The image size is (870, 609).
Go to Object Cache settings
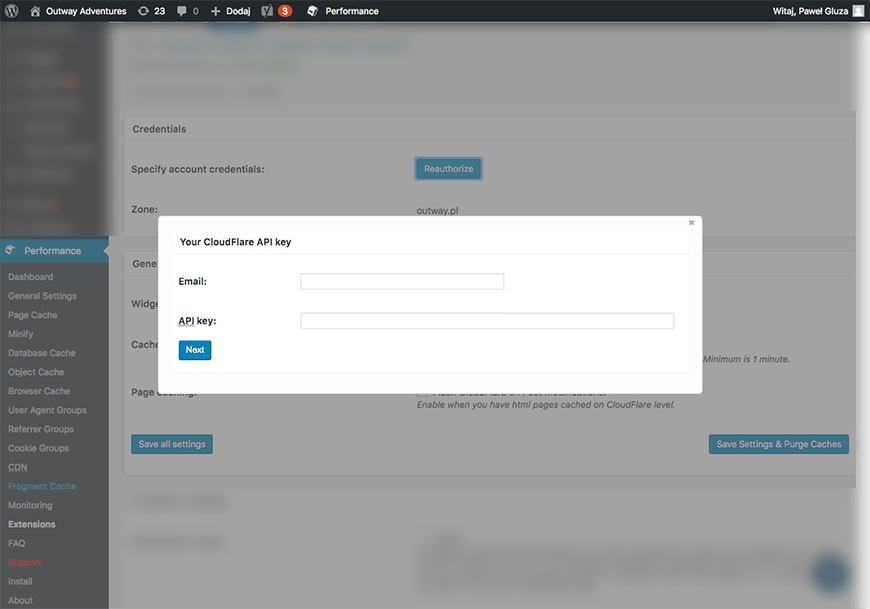click(x=36, y=372)
